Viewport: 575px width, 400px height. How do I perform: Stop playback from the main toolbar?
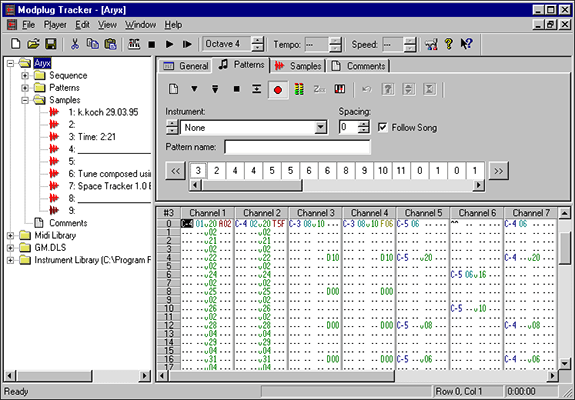tap(151, 44)
